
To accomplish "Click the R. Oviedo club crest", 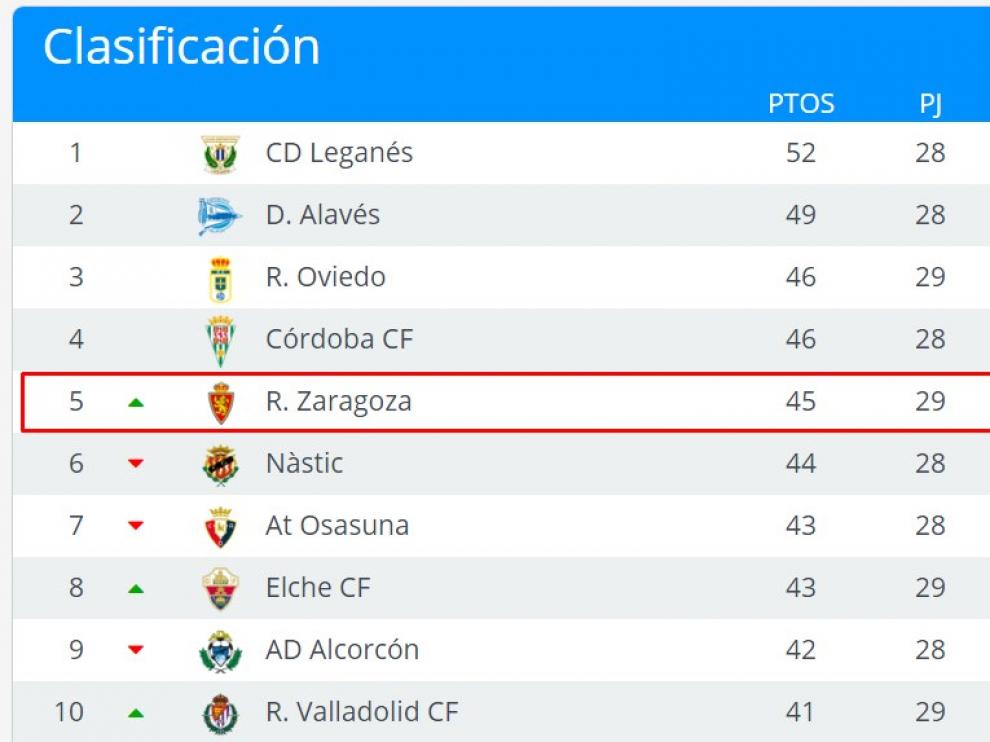I will tap(220, 279).
